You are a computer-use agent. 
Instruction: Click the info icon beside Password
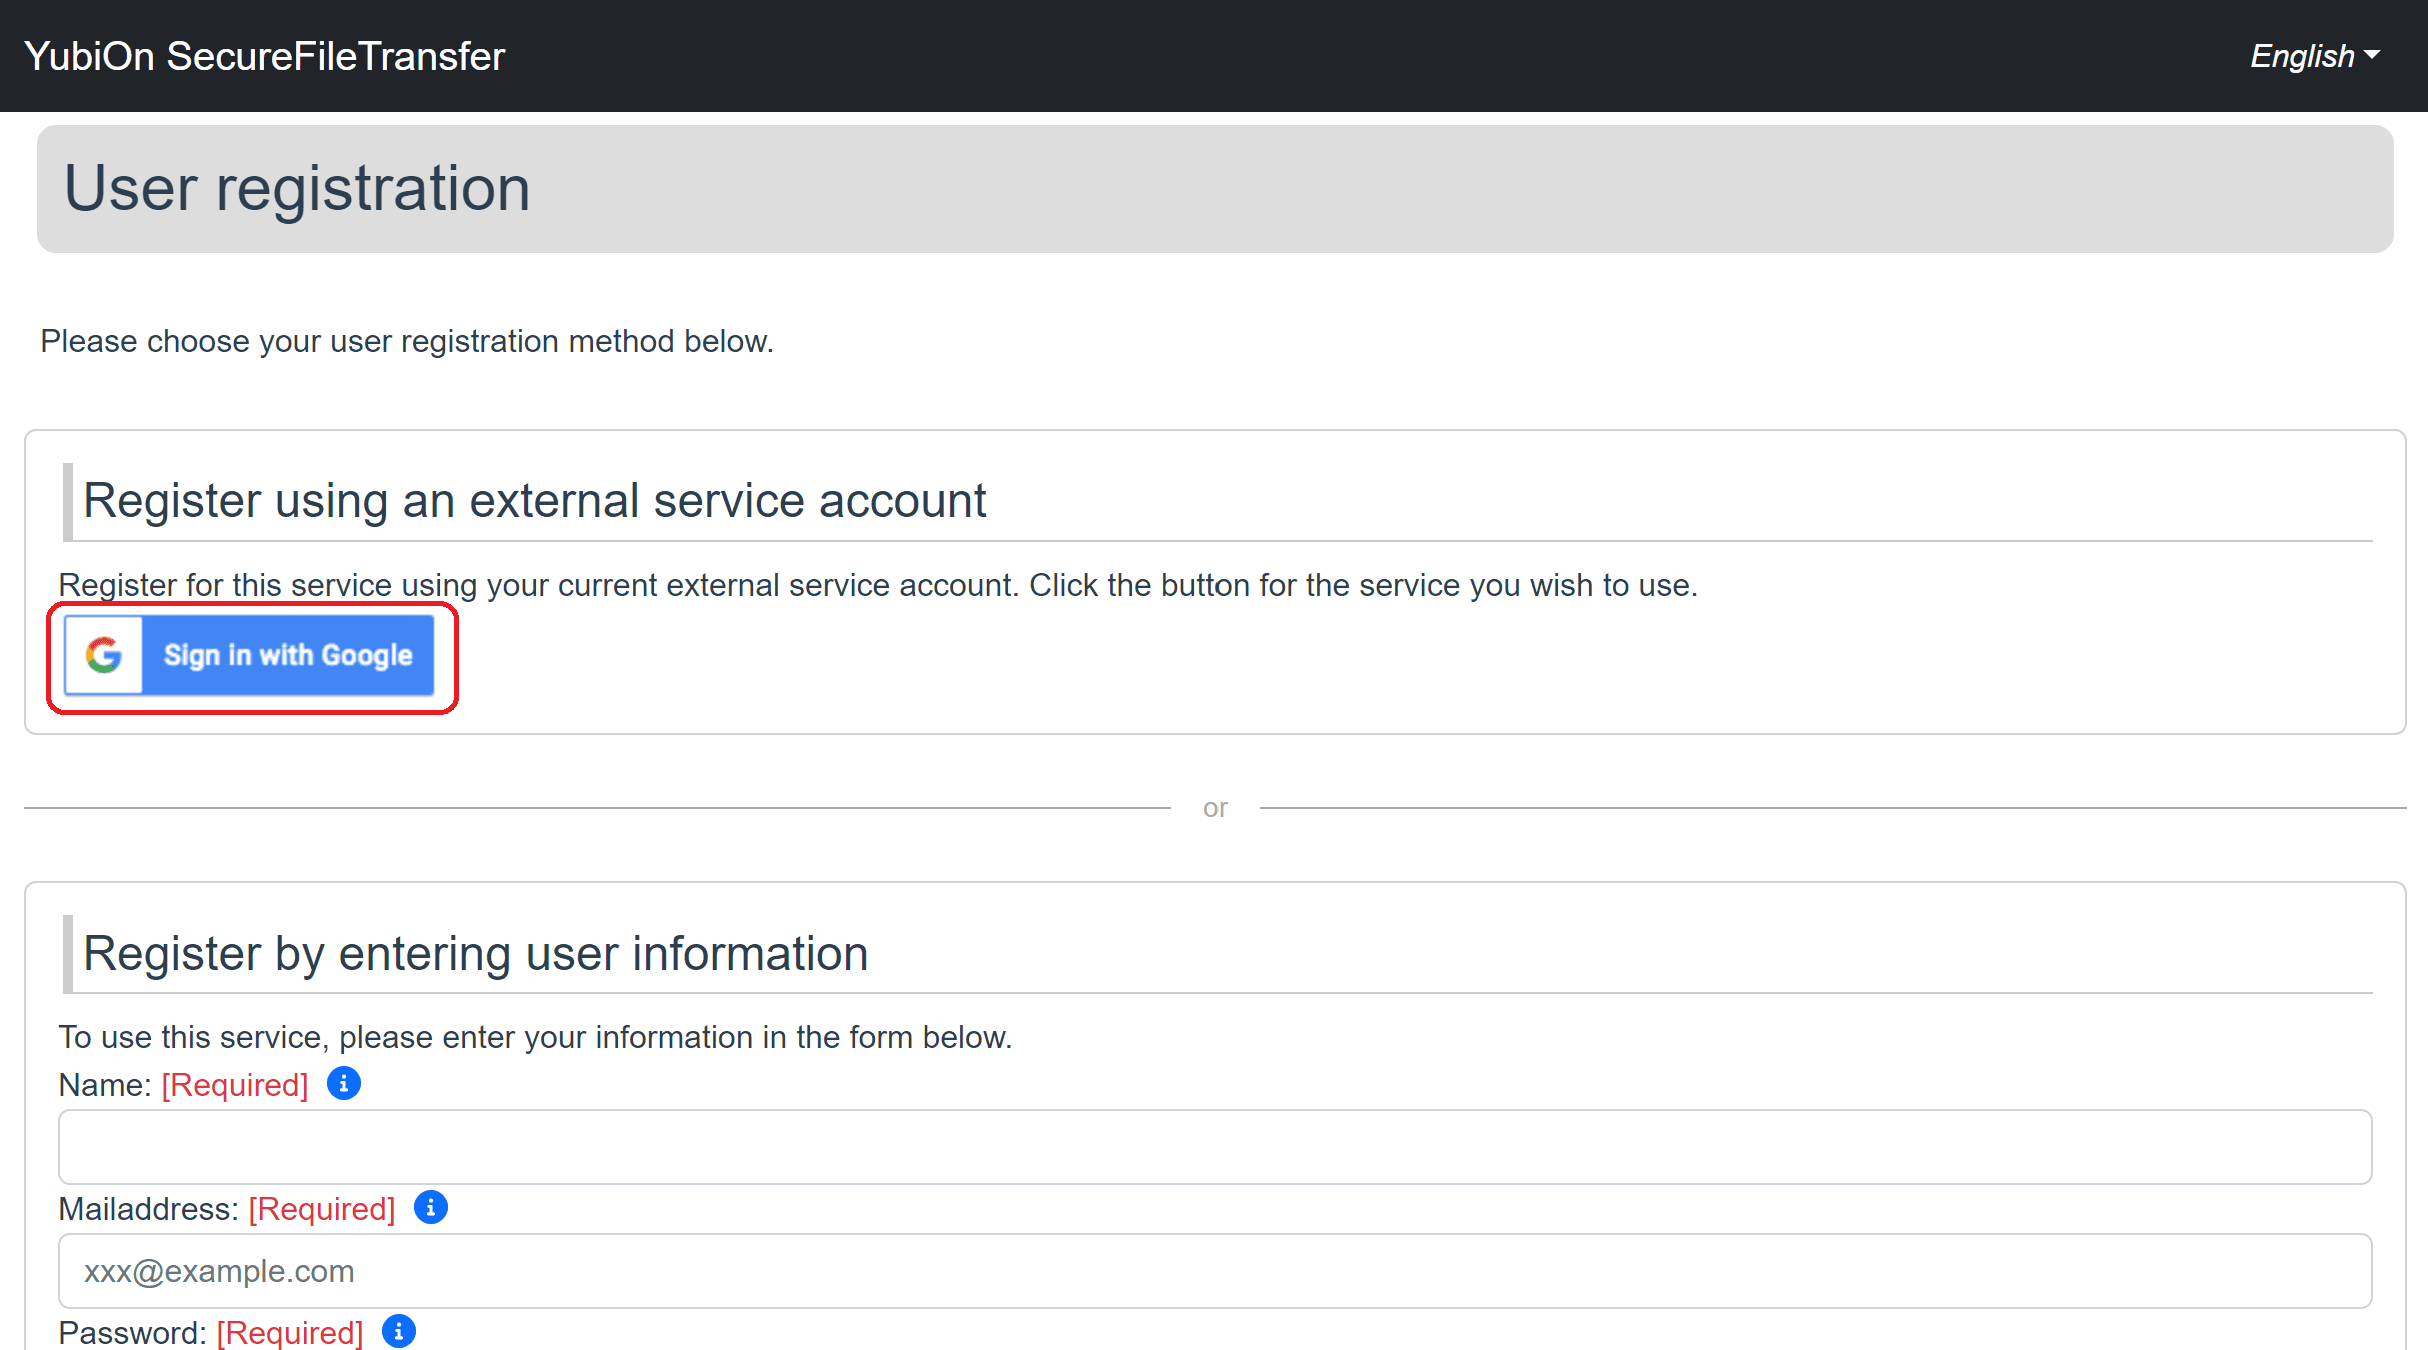399,1331
